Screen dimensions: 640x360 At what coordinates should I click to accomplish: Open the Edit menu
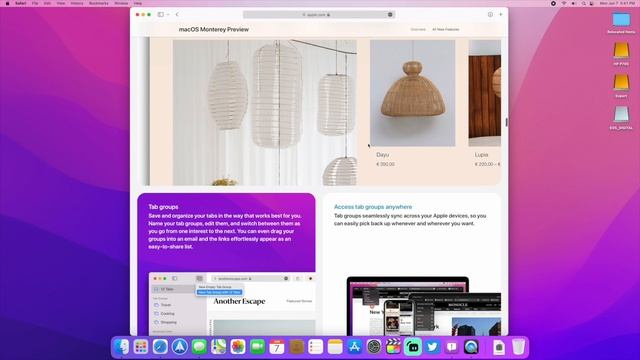(x=47, y=3)
